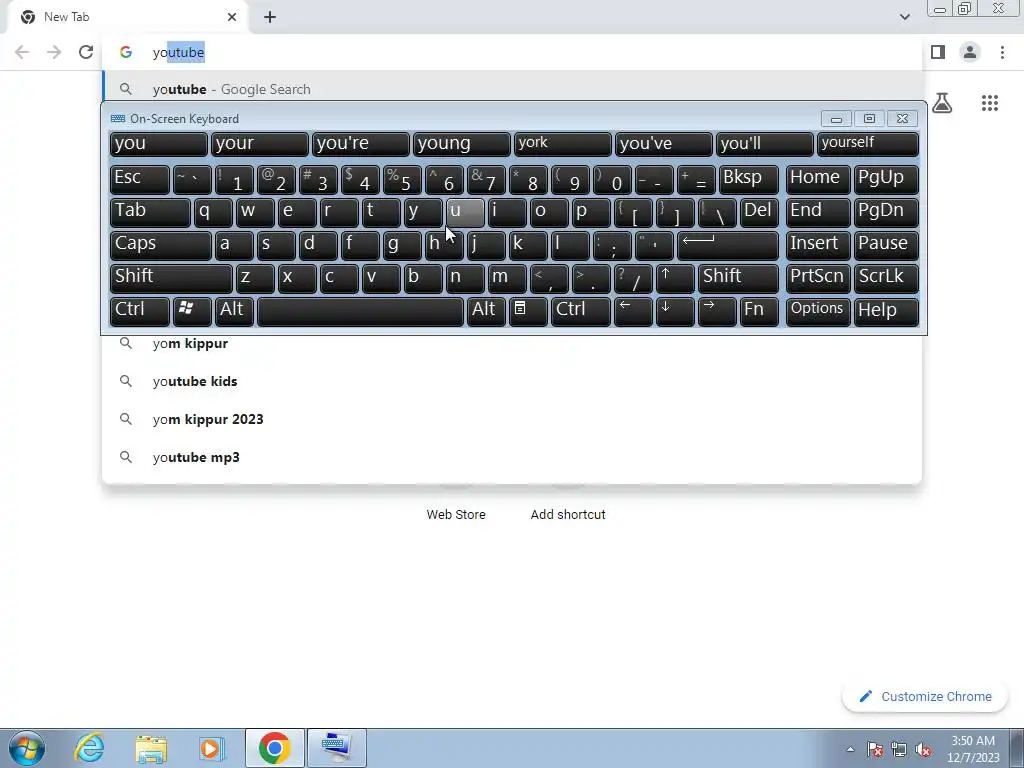Expand tab search chevron
Image resolution: width=1024 pixels, height=768 pixels.
pyautogui.click(x=904, y=17)
